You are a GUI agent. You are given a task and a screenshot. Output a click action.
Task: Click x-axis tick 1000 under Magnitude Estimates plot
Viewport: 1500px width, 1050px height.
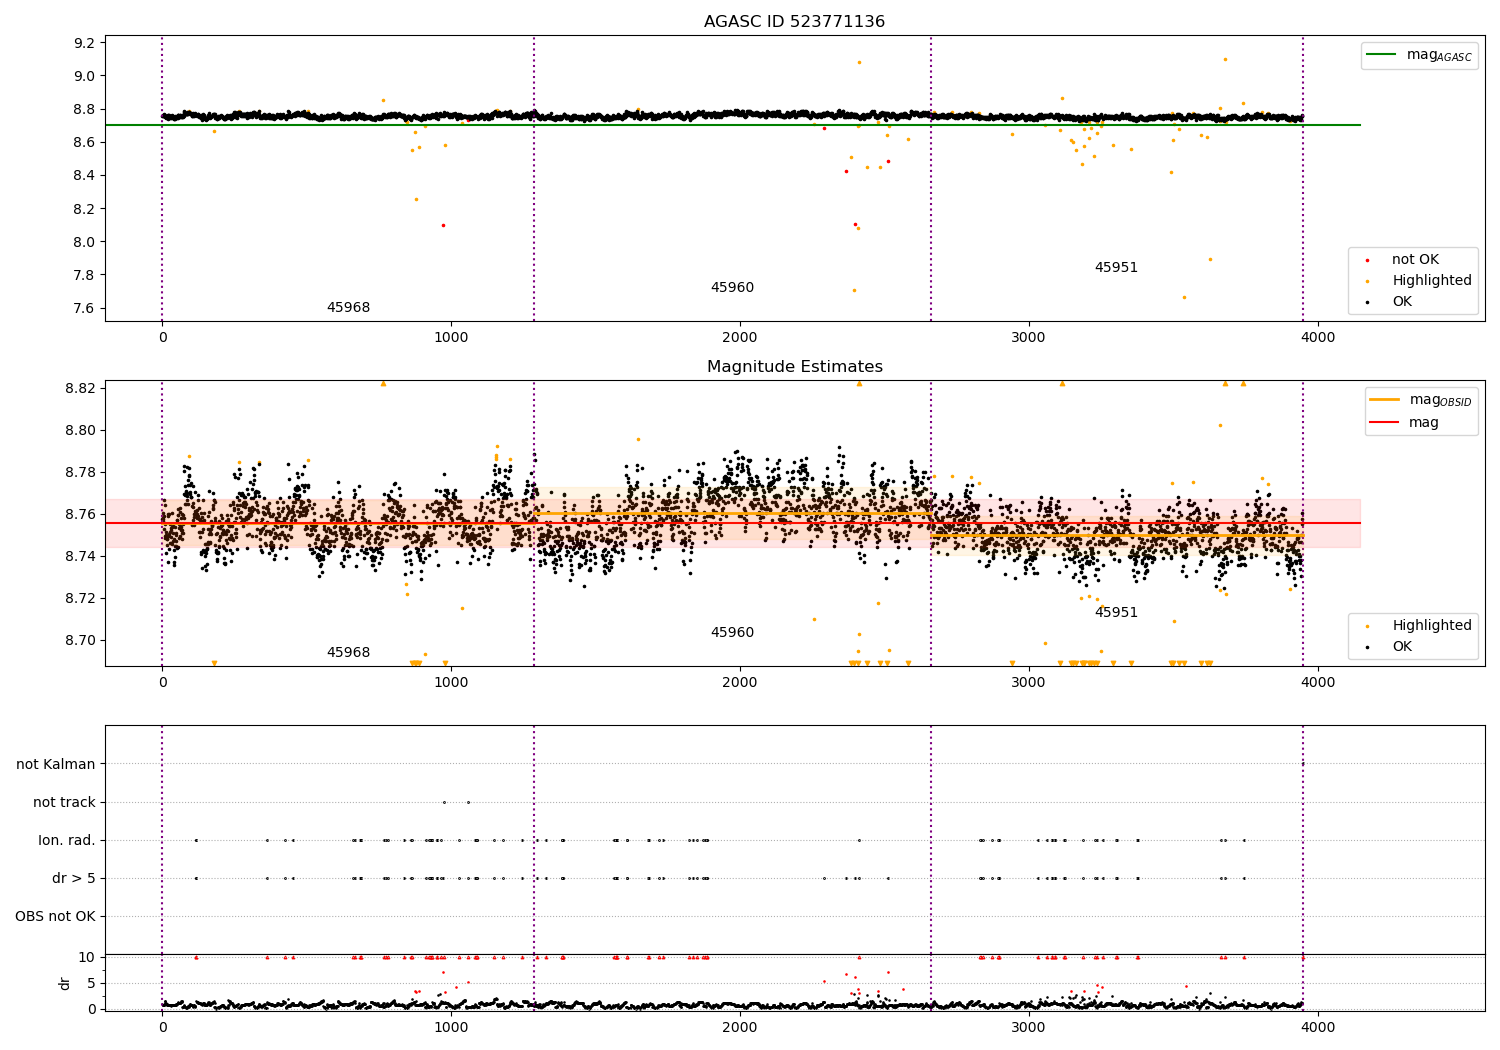pos(451,683)
